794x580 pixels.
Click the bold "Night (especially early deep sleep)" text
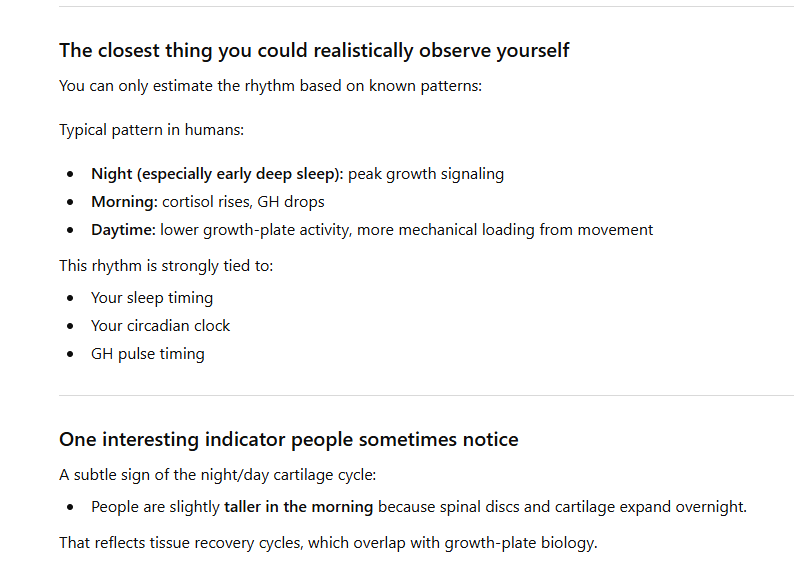[x=217, y=174]
